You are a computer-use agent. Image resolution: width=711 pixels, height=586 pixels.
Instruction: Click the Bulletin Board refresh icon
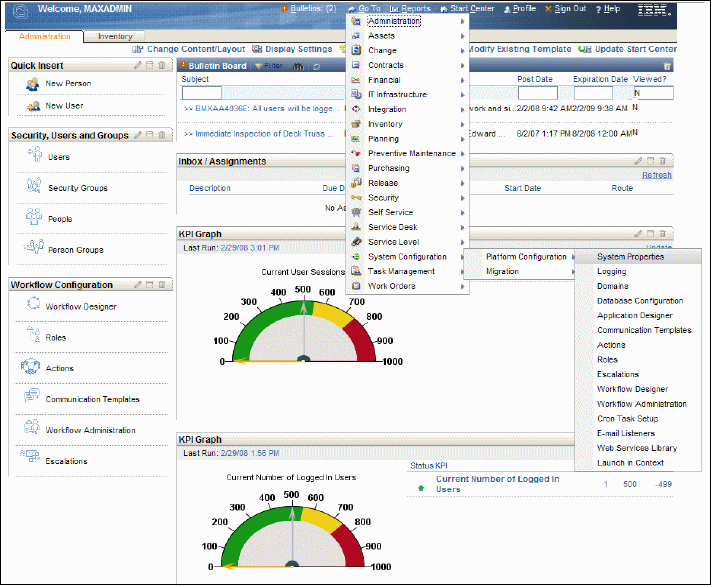point(317,66)
